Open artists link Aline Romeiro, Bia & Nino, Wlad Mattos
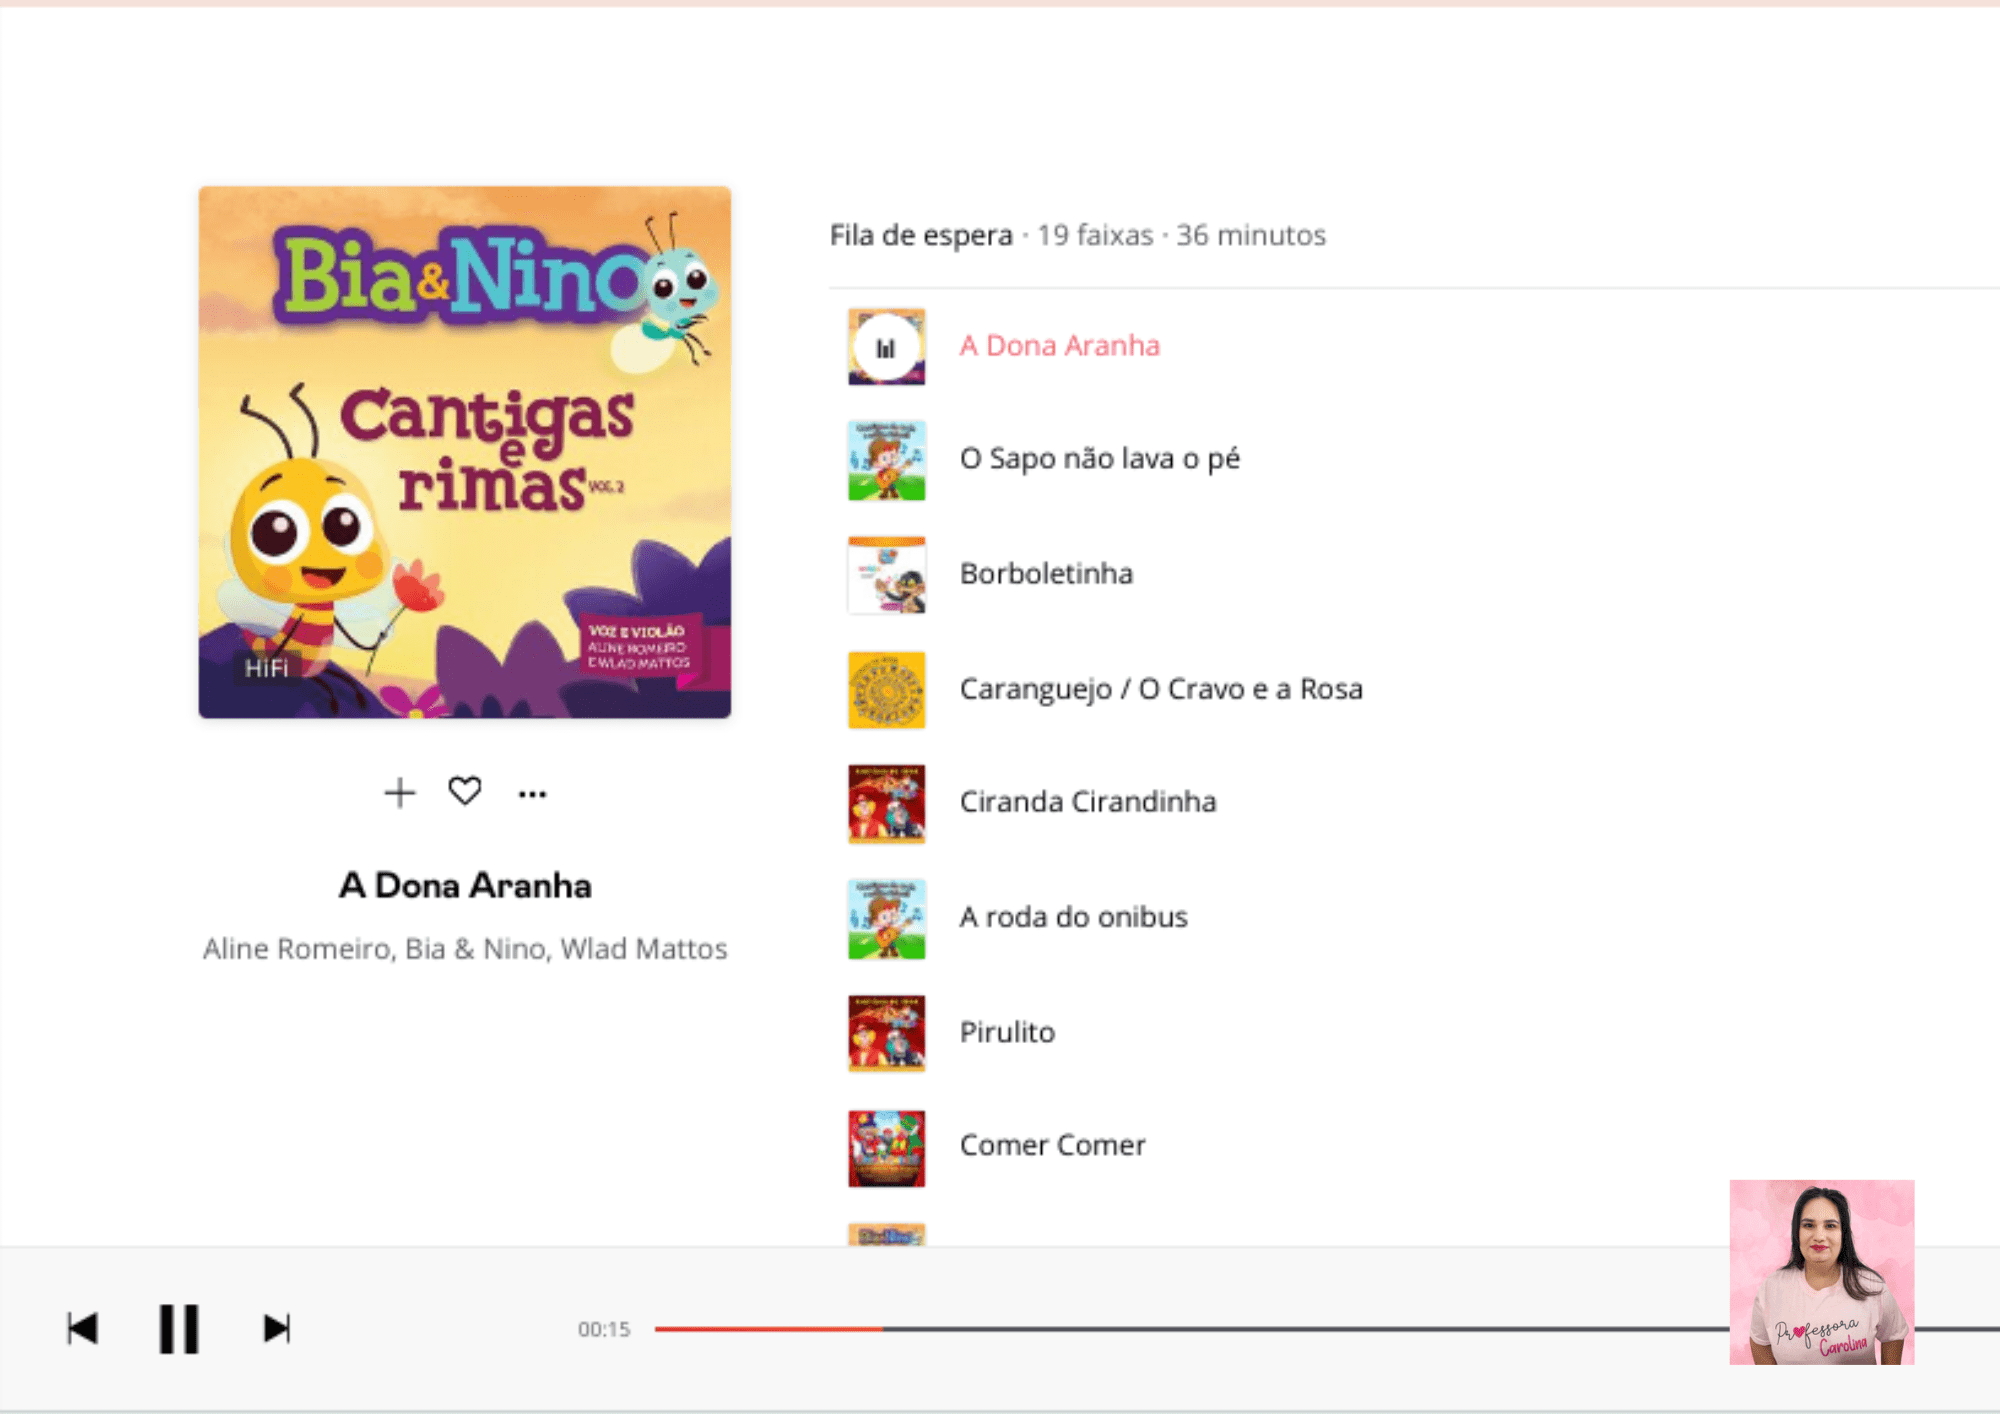This screenshot has height=1414, width=2000. click(x=465, y=948)
